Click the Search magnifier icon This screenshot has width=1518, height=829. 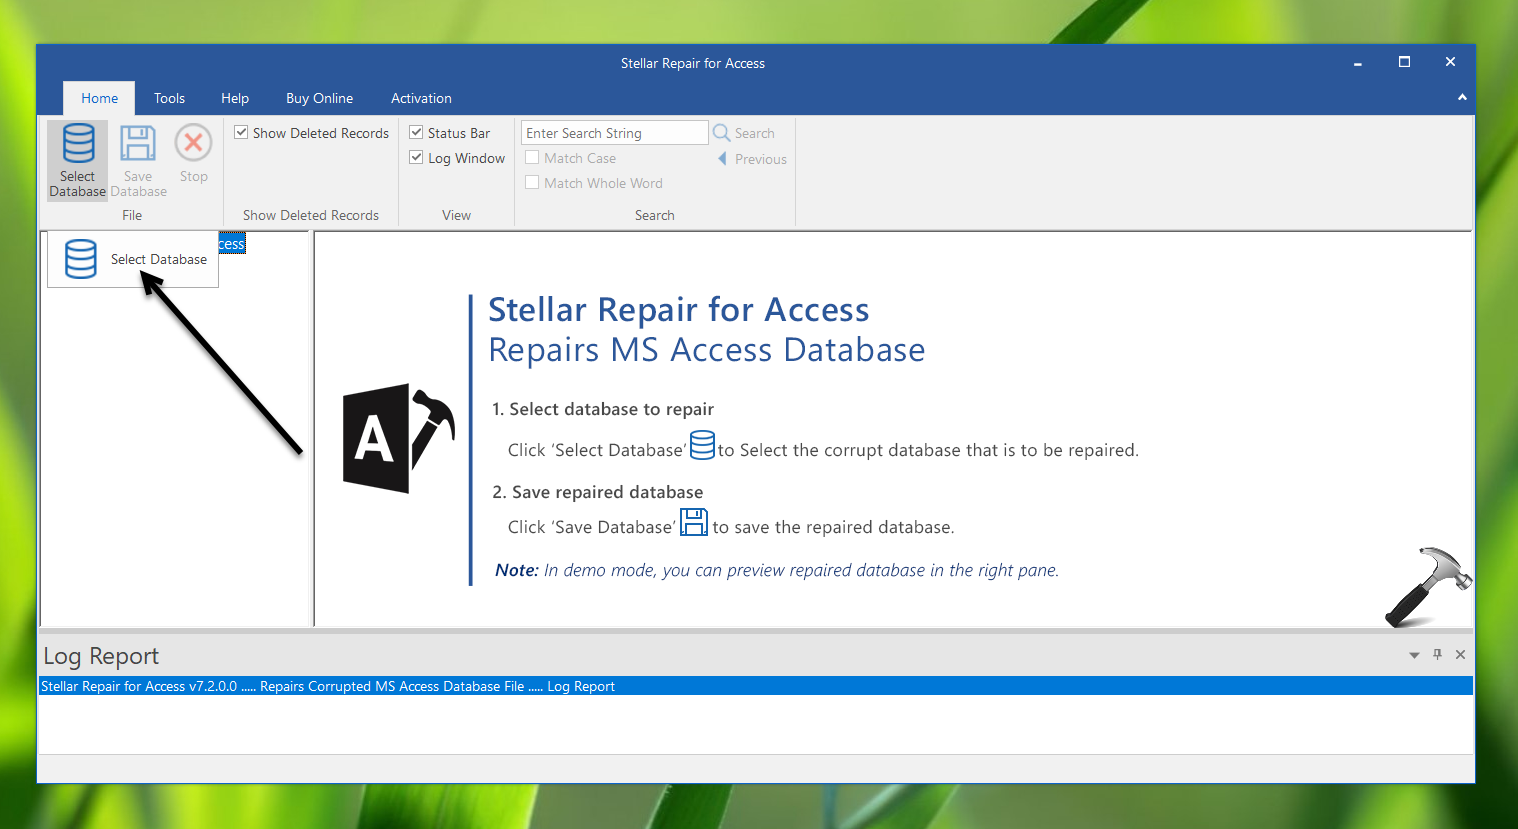721,133
